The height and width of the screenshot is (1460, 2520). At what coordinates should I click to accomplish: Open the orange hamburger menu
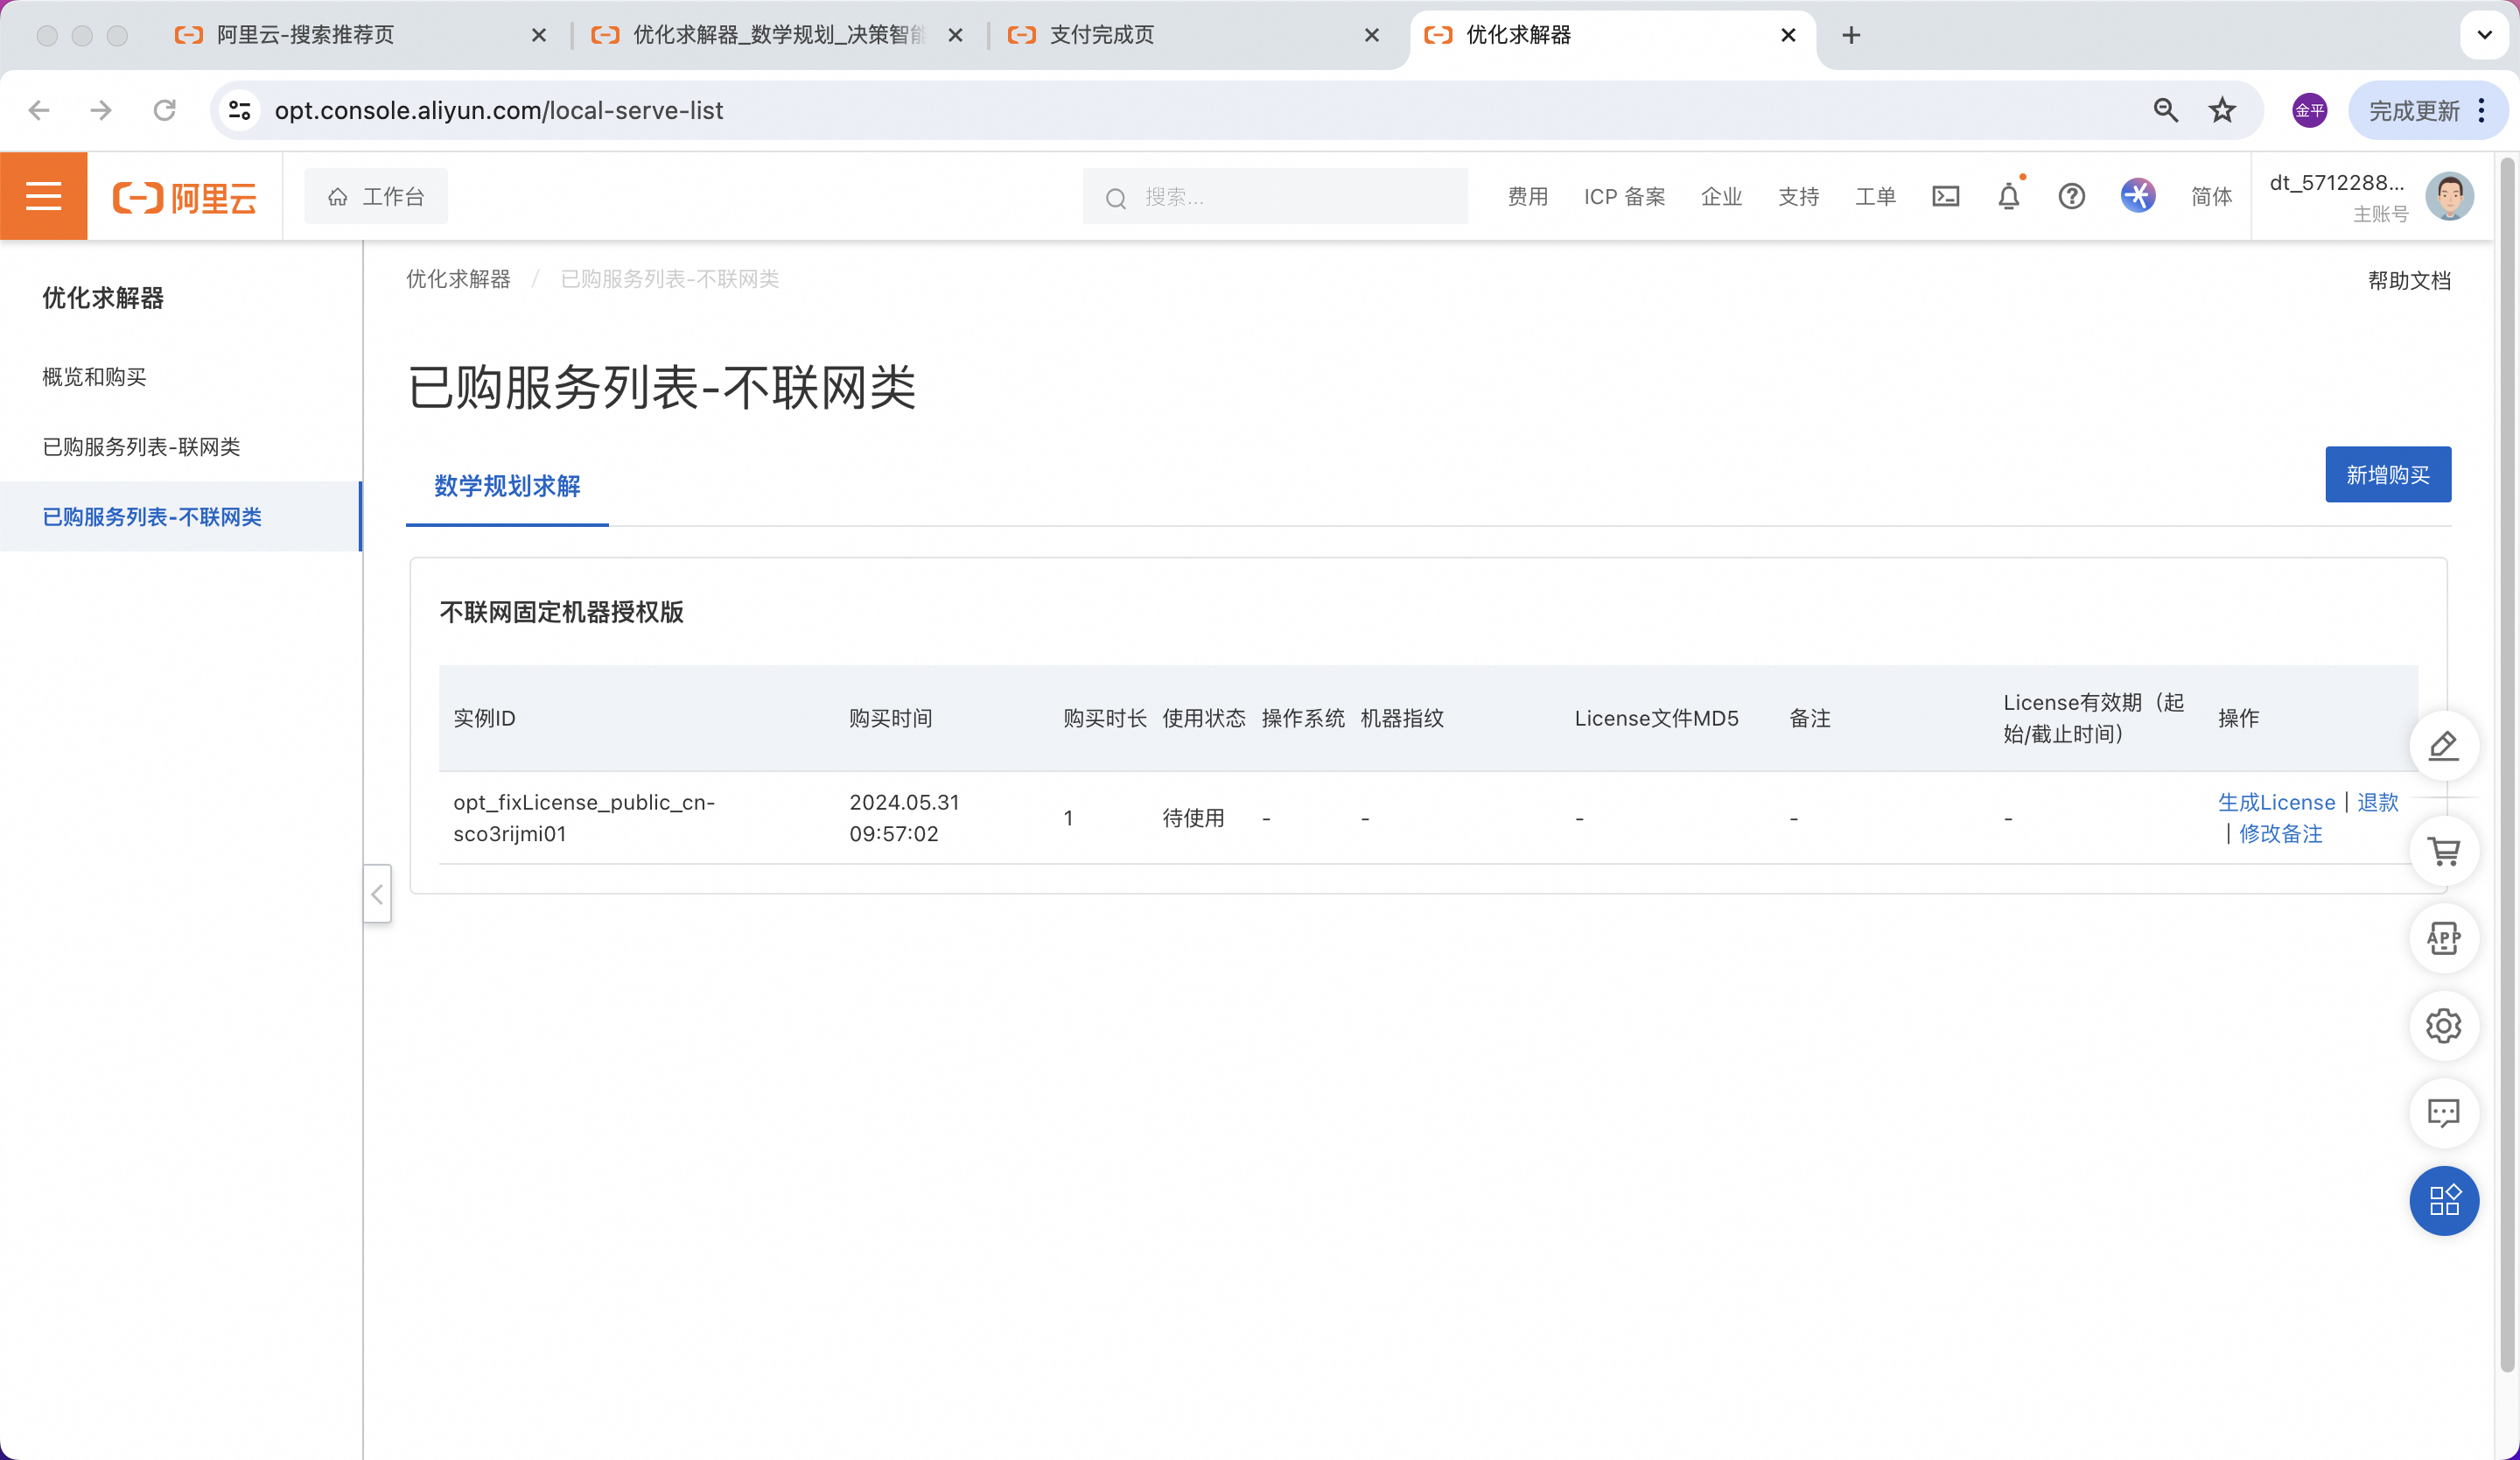point(43,196)
